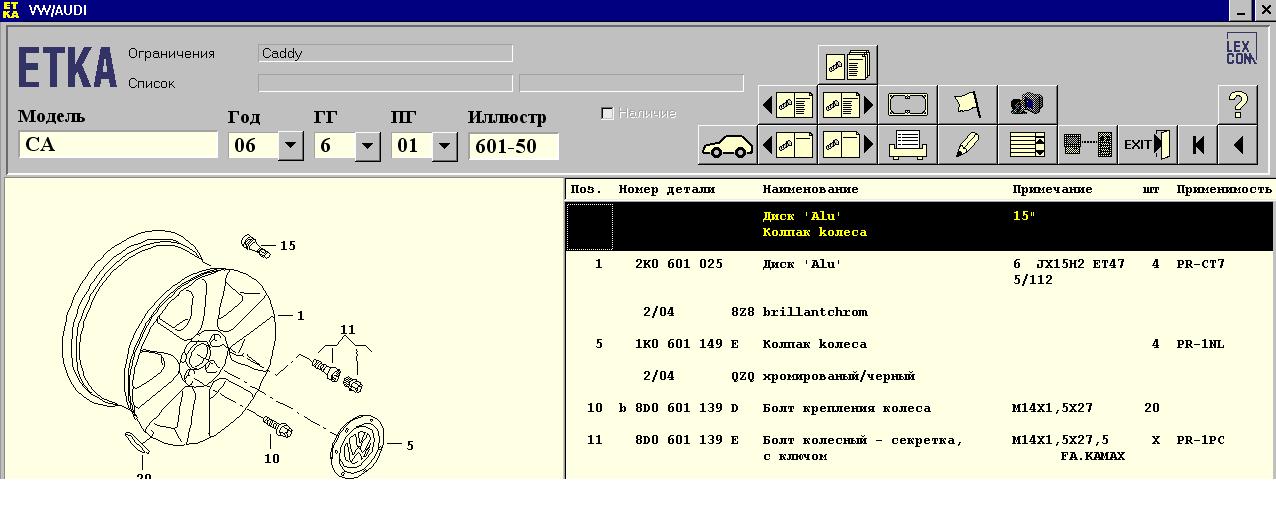Click the Номер детали column header

pos(667,189)
